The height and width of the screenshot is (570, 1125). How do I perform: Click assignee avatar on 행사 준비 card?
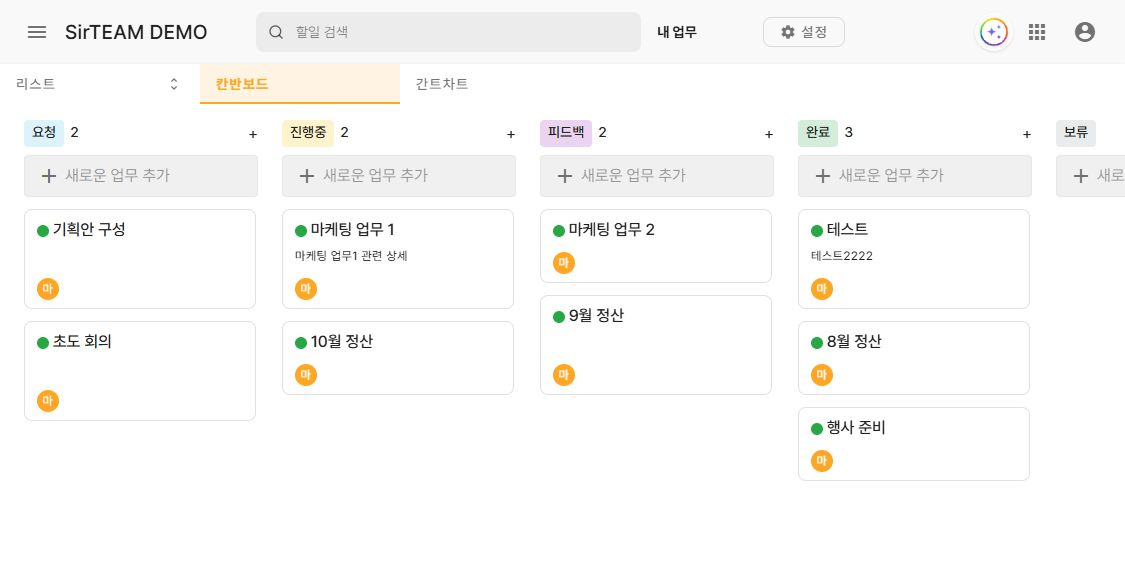tap(822, 461)
